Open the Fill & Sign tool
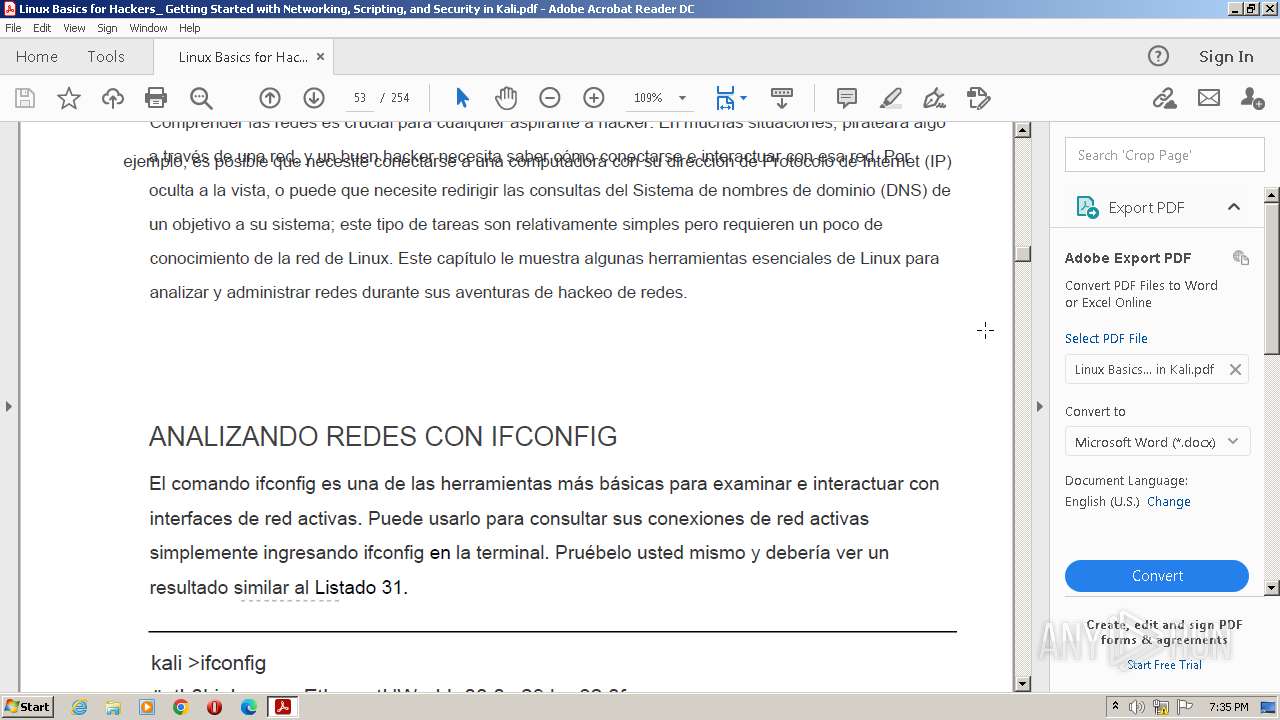This screenshot has width=1280, height=720. 935,98
